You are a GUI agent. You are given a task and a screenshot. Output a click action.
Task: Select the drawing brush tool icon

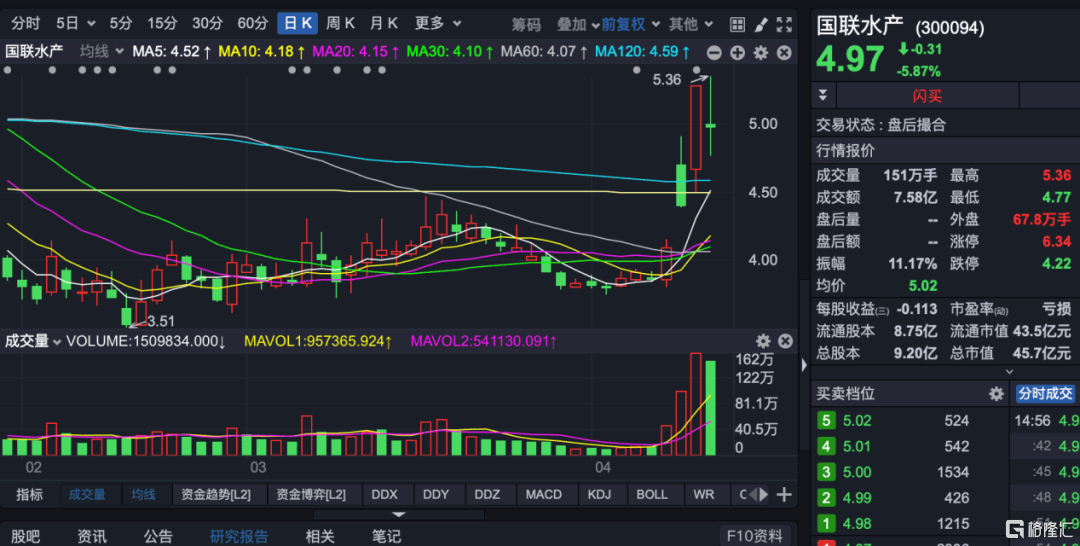coord(760,25)
